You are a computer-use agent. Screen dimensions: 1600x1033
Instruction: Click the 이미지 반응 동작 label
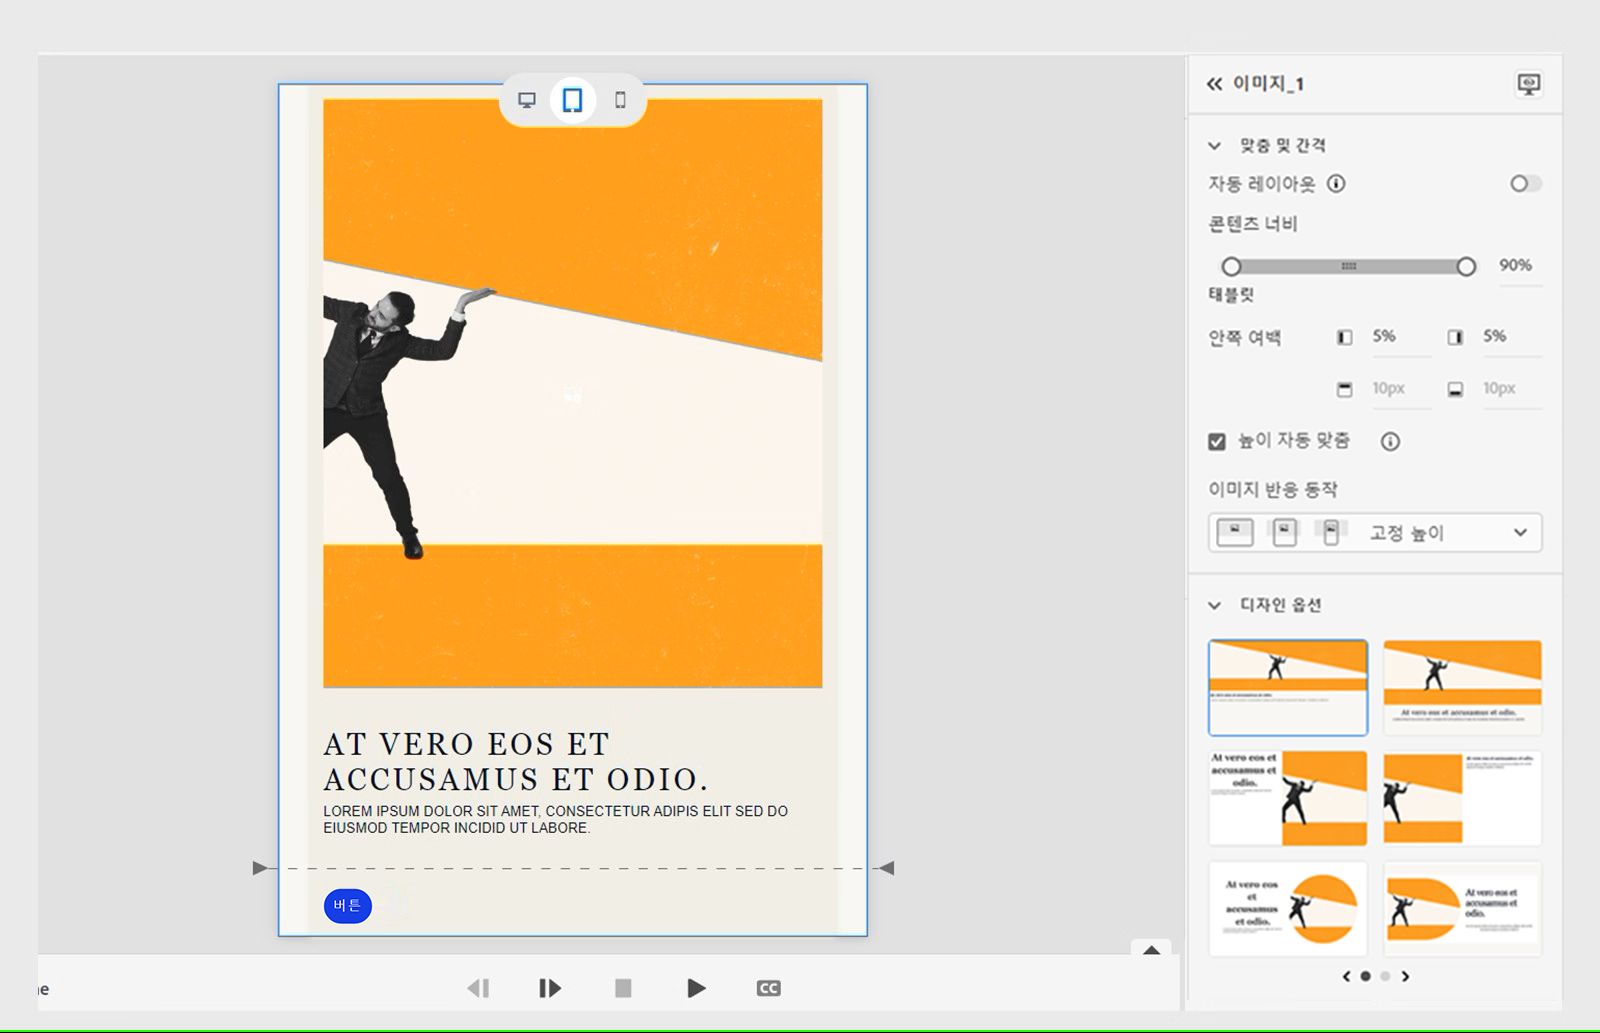pos(1272,489)
